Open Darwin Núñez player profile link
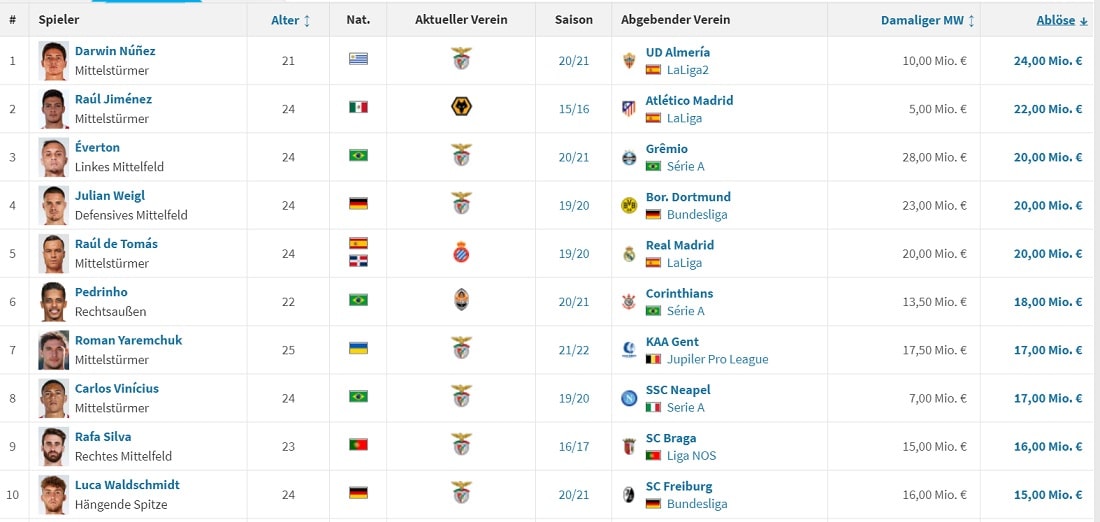Image resolution: width=1100 pixels, height=522 pixels. 115,51
